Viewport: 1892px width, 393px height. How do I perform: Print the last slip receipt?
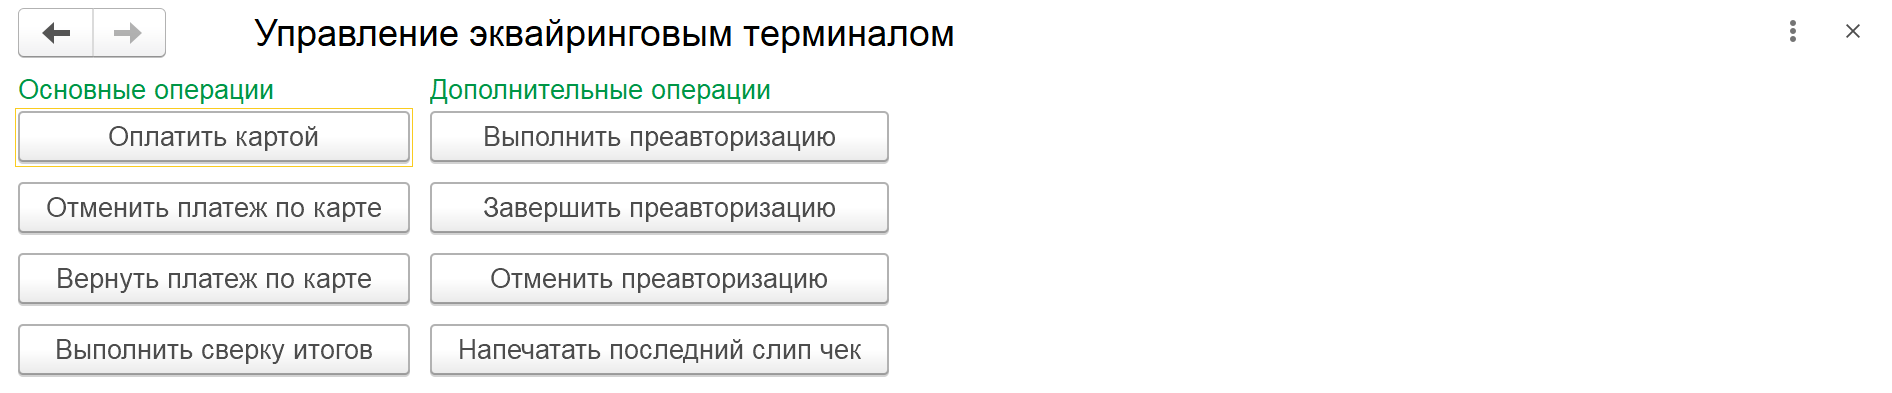(x=659, y=350)
